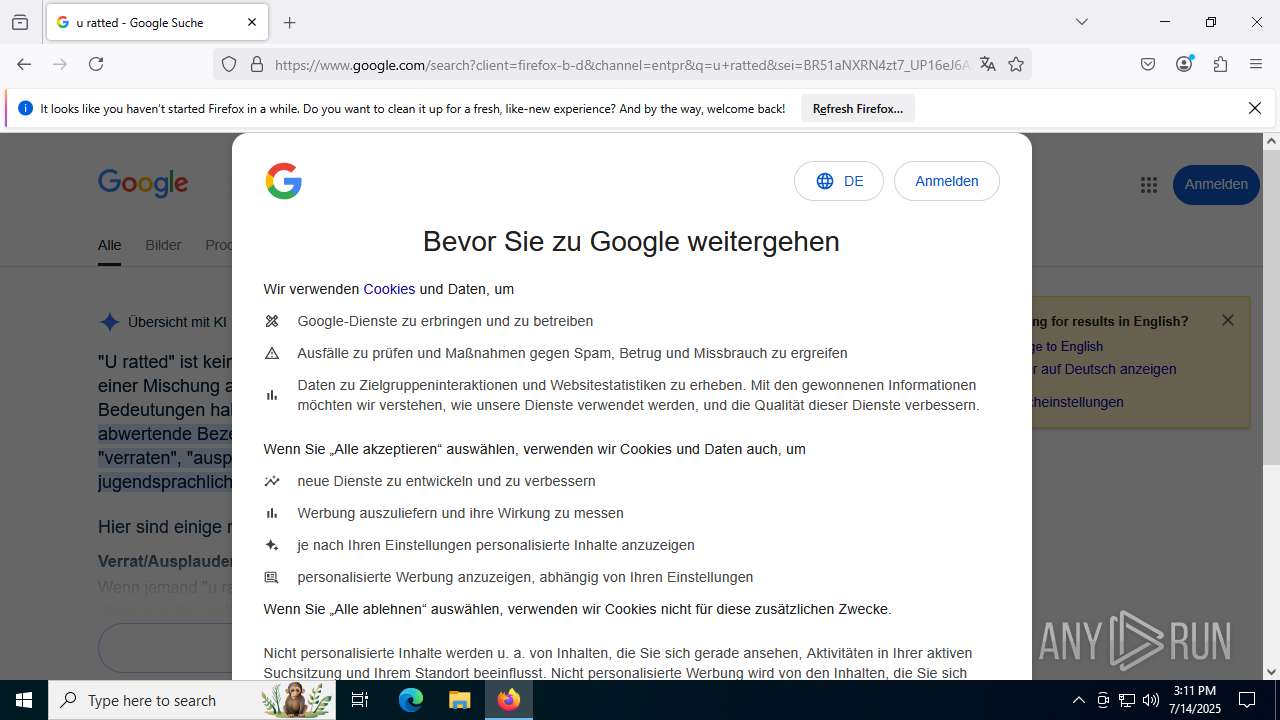This screenshot has width=1280, height=720.
Task: Click Anmelden button in consent dialog
Action: coord(947,181)
